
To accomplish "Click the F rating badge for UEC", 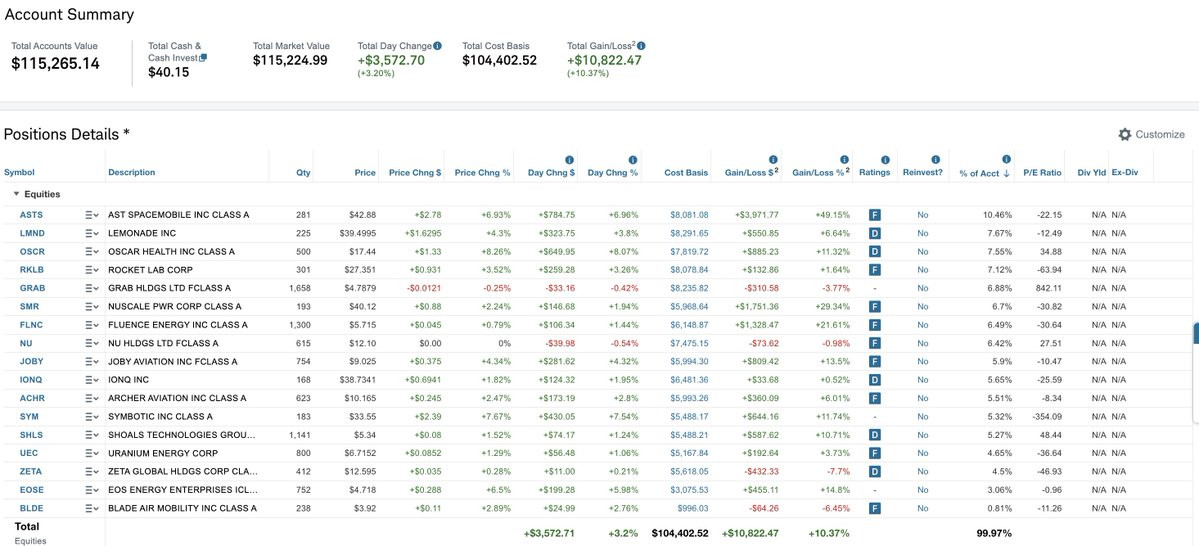I will point(875,453).
